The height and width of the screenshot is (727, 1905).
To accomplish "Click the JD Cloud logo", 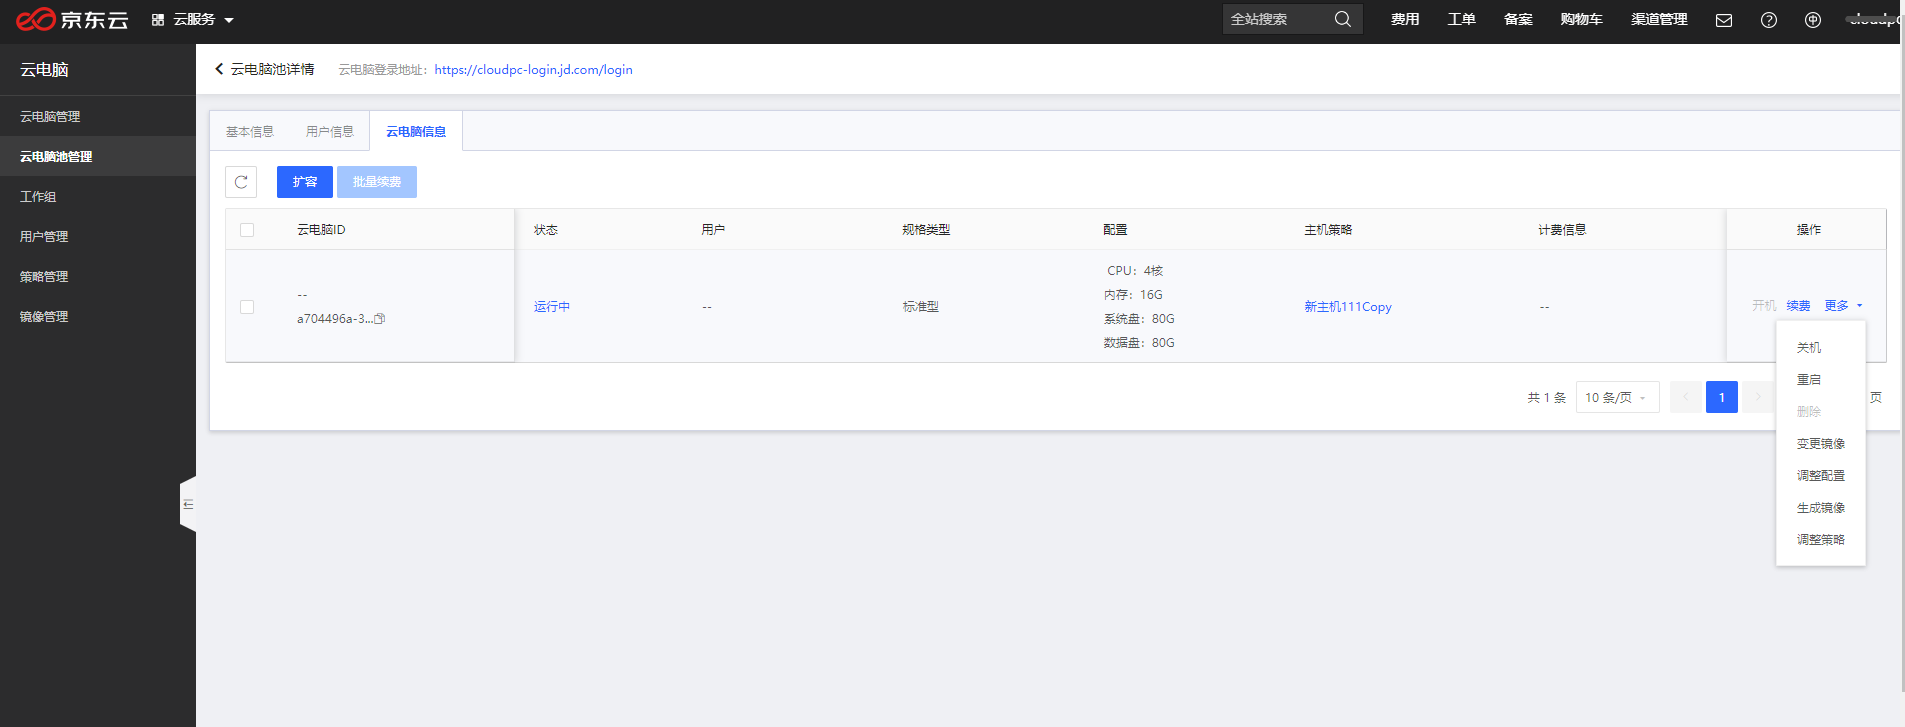I will point(72,19).
